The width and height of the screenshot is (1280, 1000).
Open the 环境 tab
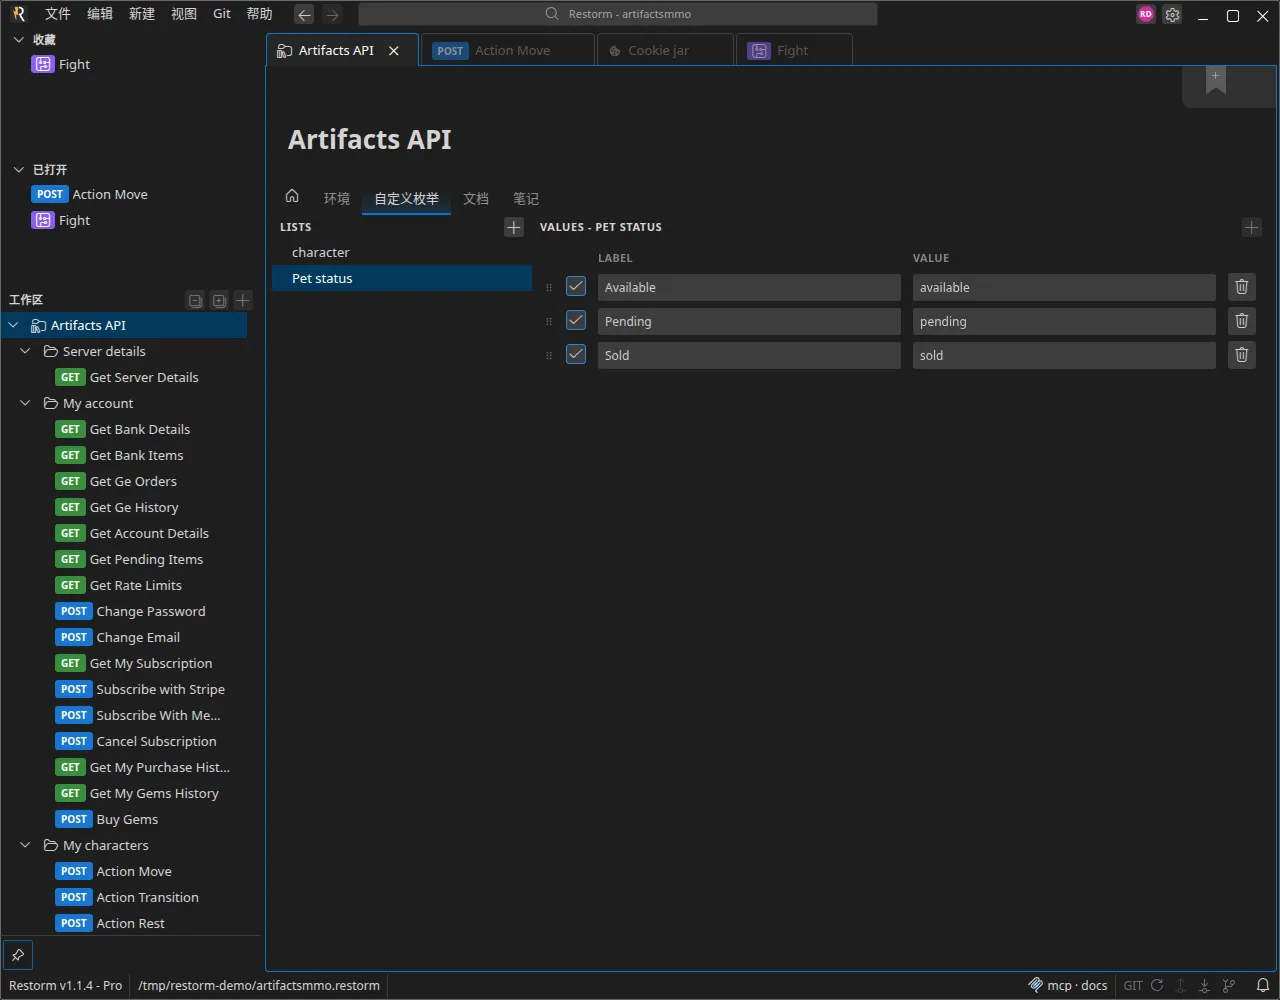(x=337, y=199)
